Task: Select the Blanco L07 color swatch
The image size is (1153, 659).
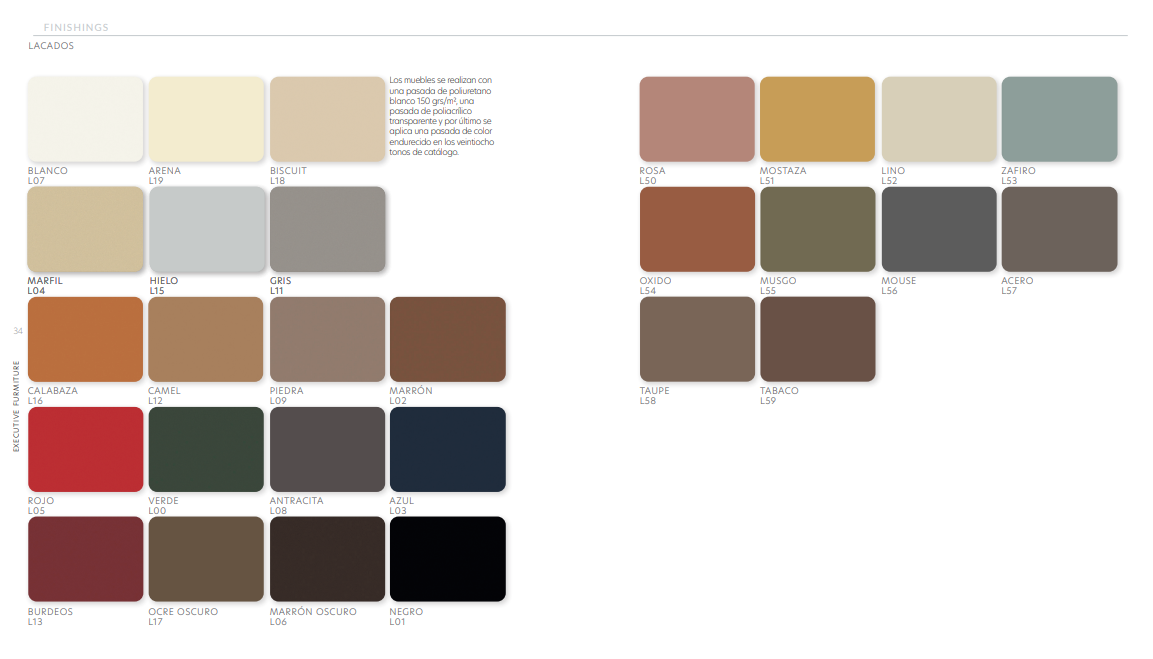Action: [85, 119]
